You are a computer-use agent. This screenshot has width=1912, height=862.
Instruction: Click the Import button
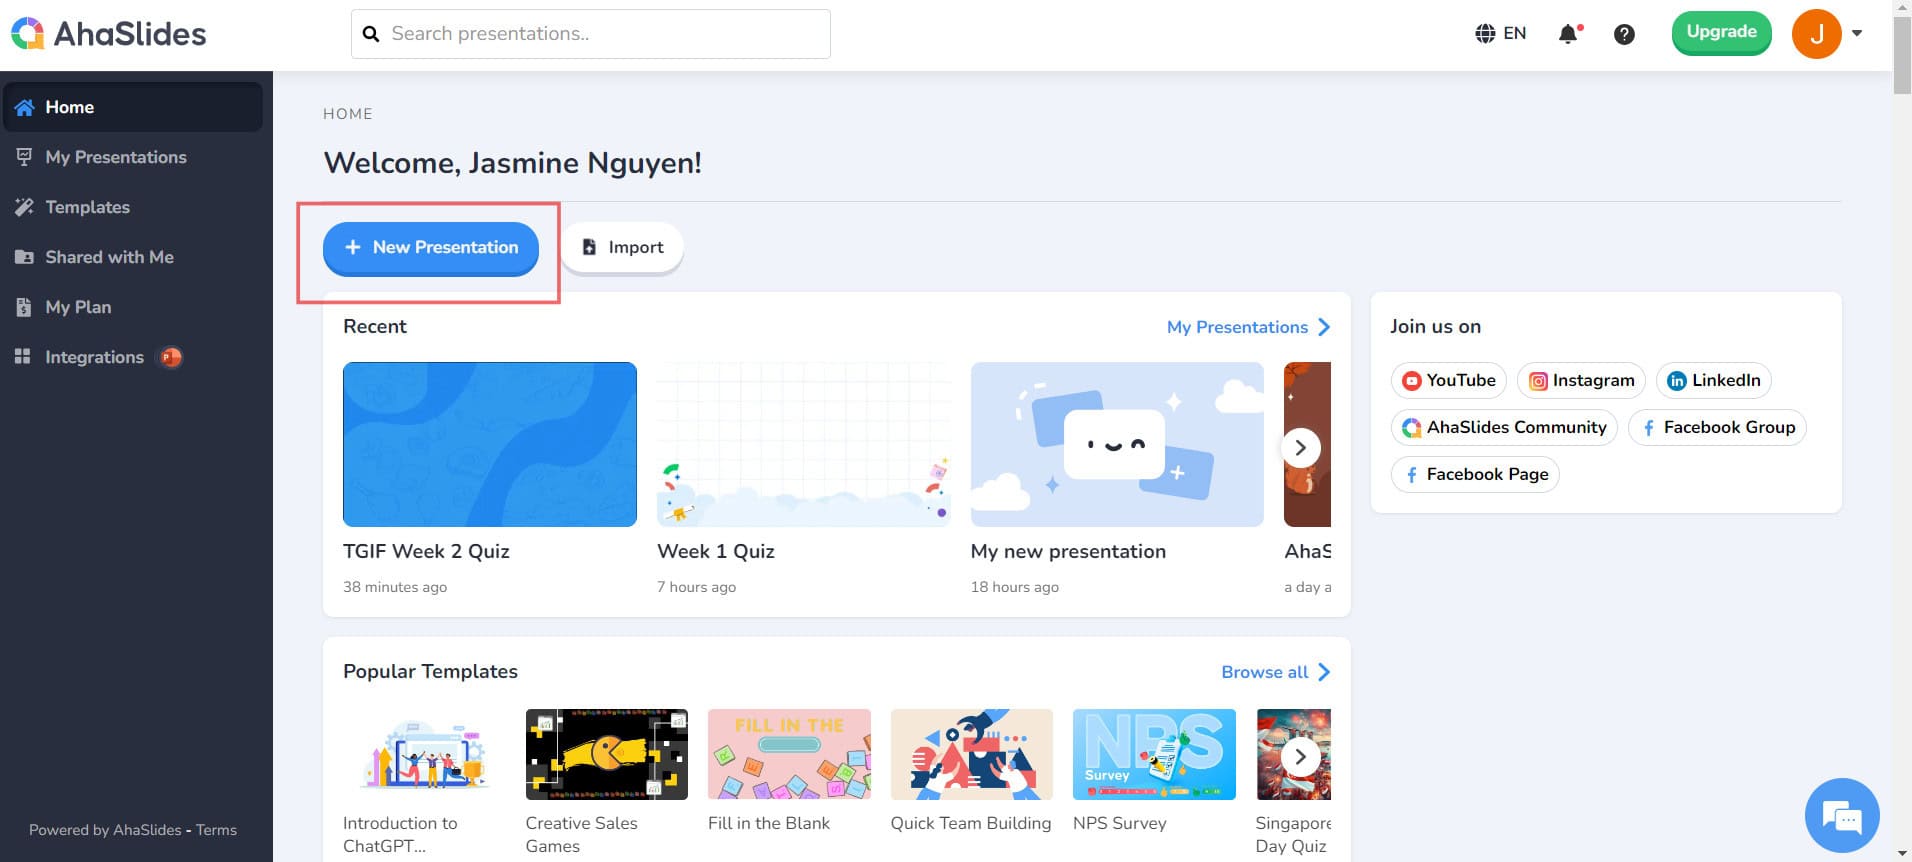(x=622, y=247)
